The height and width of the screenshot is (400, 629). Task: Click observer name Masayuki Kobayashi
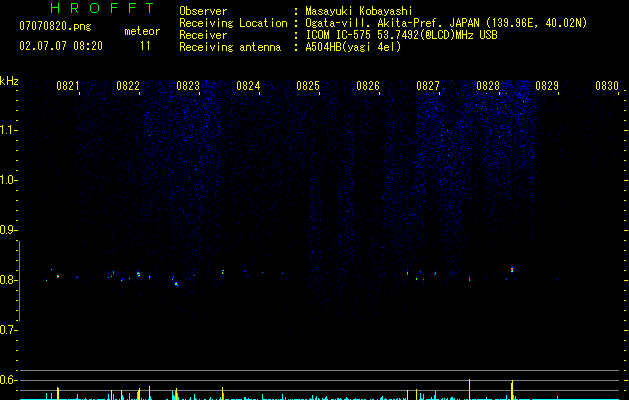(359, 11)
